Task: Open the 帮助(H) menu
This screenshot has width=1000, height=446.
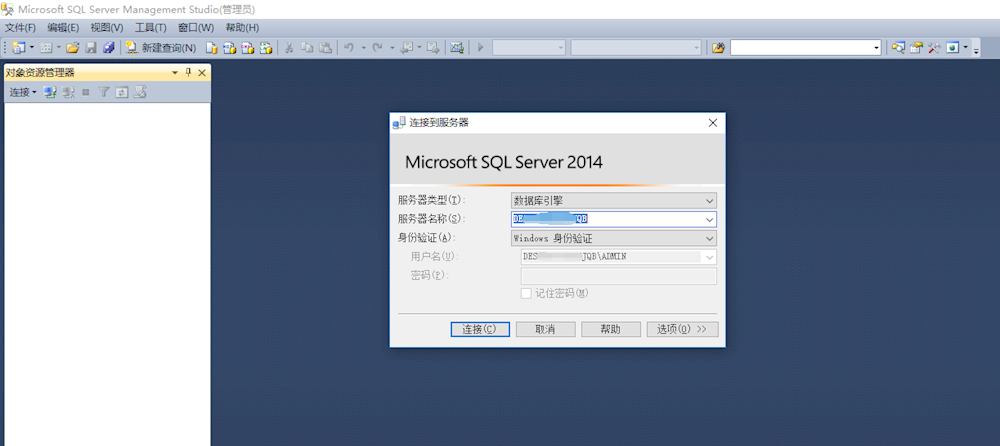Action: pos(242,27)
